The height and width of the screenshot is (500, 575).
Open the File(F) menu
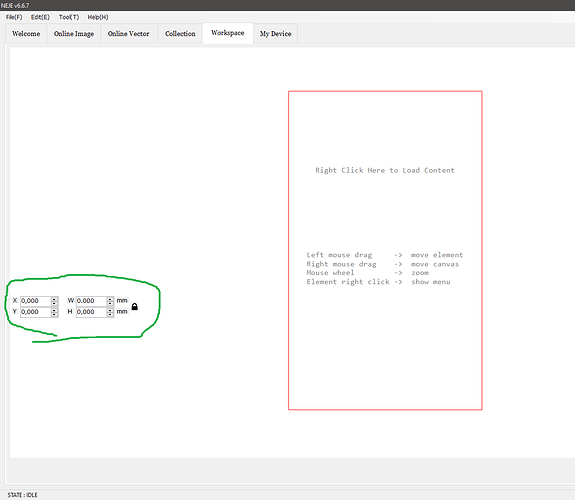[x=14, y=17]
